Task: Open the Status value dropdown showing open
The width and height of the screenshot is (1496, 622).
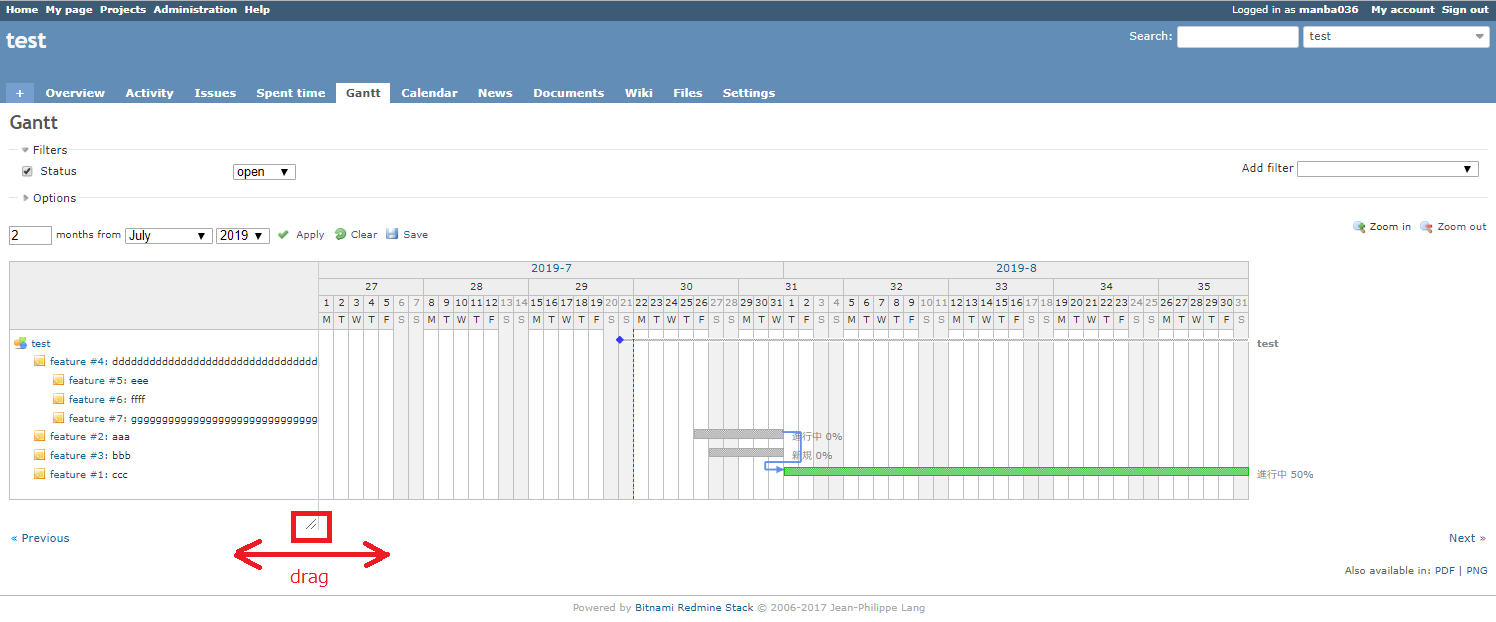Action: point(264,171)
